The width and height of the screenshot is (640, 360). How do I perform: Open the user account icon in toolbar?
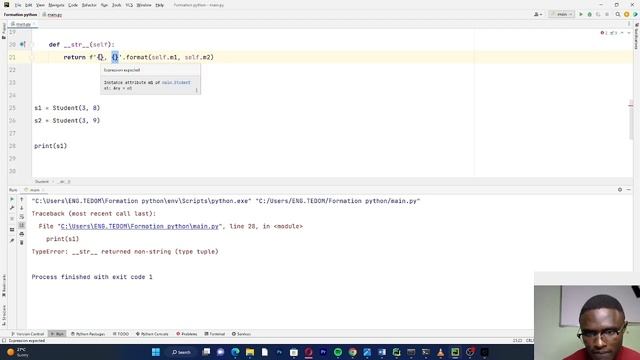click(x=538, y=14)
